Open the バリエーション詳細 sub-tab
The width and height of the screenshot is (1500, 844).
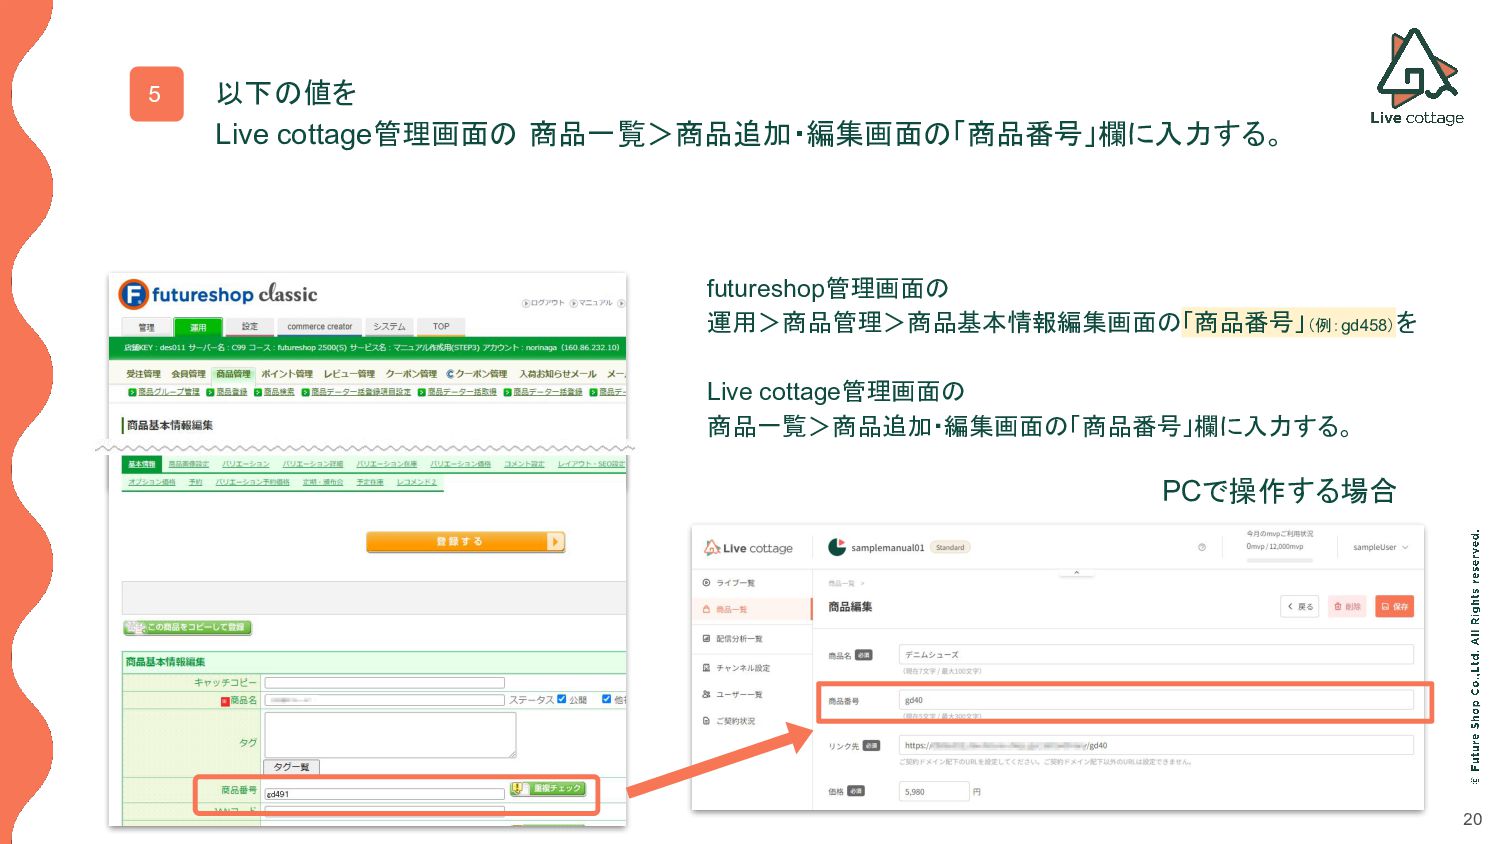point(313,465)
